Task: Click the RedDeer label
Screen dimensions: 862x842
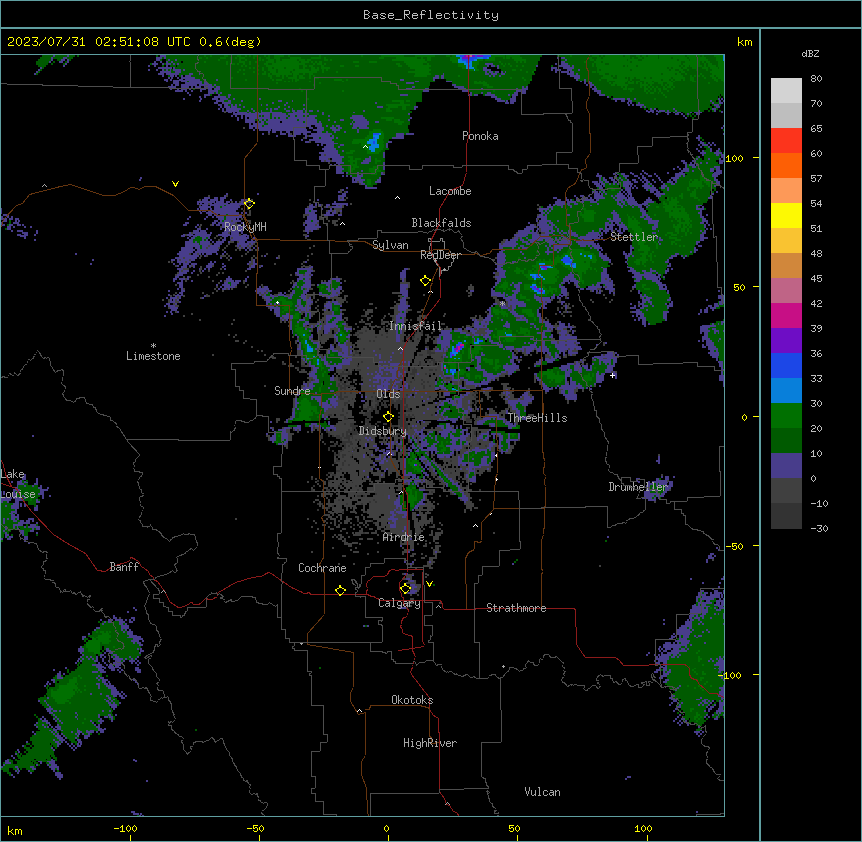Action: [440, 255]
